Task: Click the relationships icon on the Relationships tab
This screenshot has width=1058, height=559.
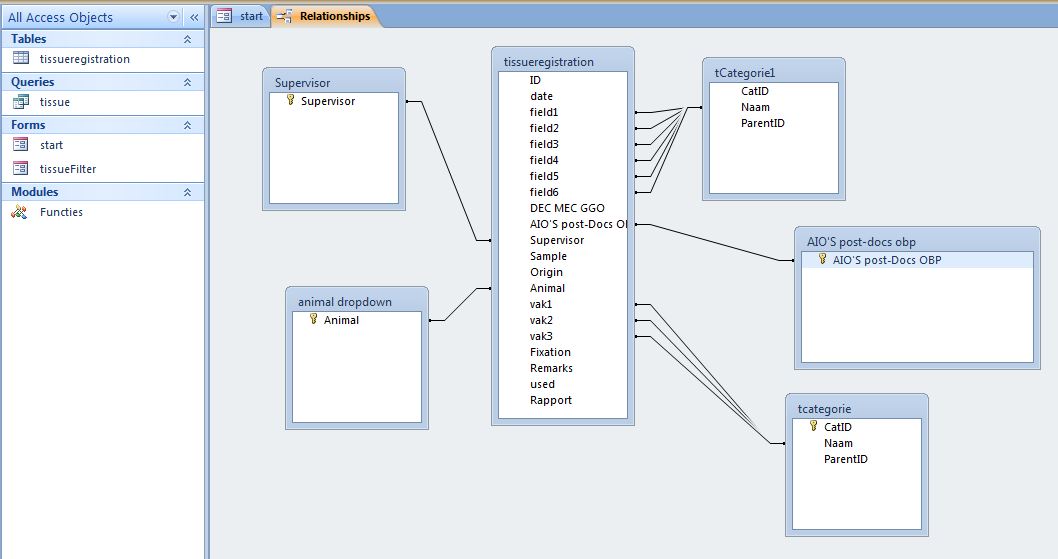Action: [285, 16]
